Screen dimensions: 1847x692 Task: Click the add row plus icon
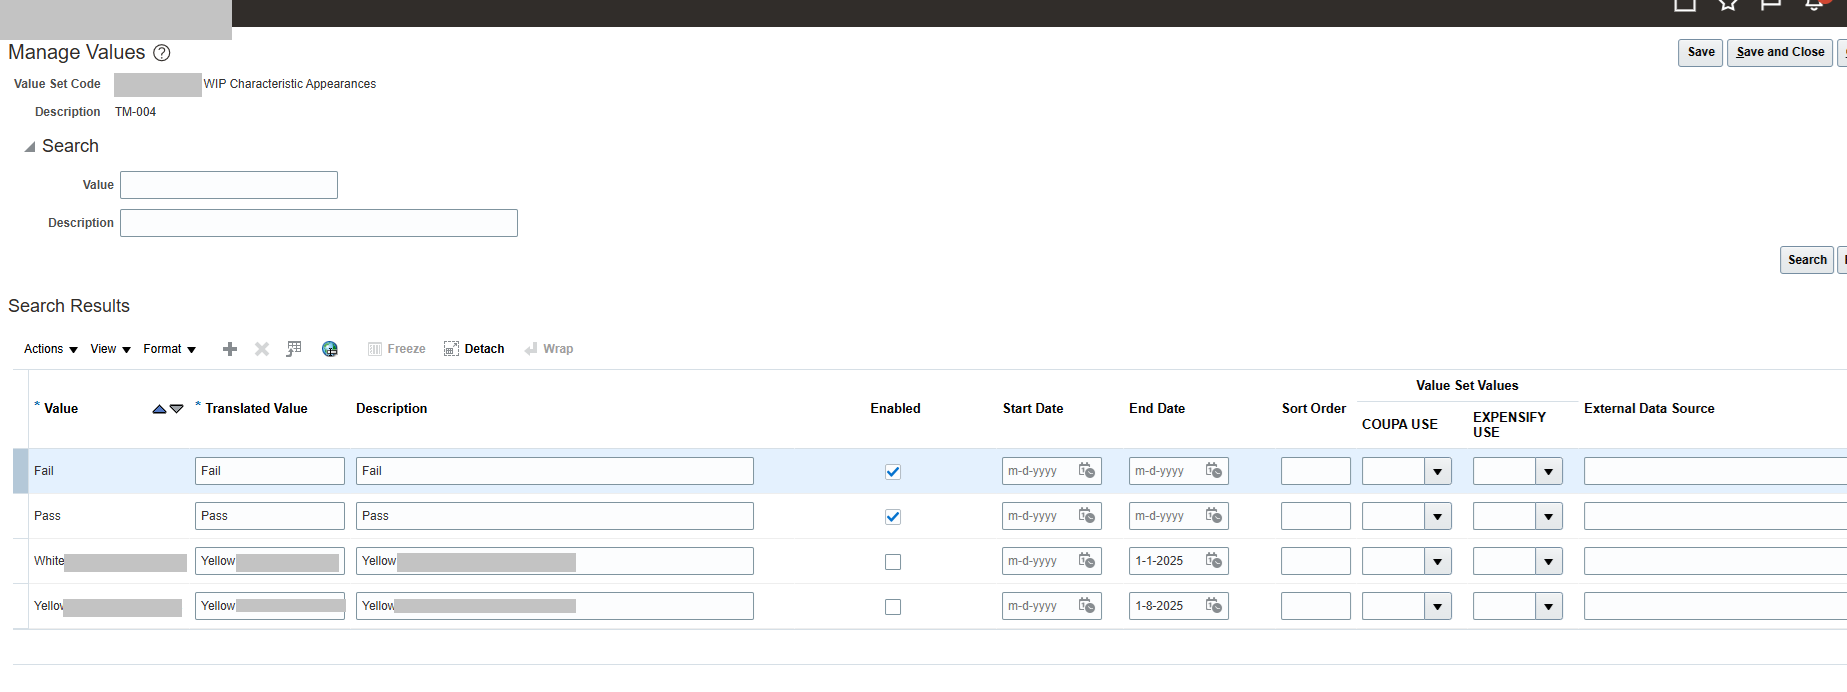pos(230,349)
